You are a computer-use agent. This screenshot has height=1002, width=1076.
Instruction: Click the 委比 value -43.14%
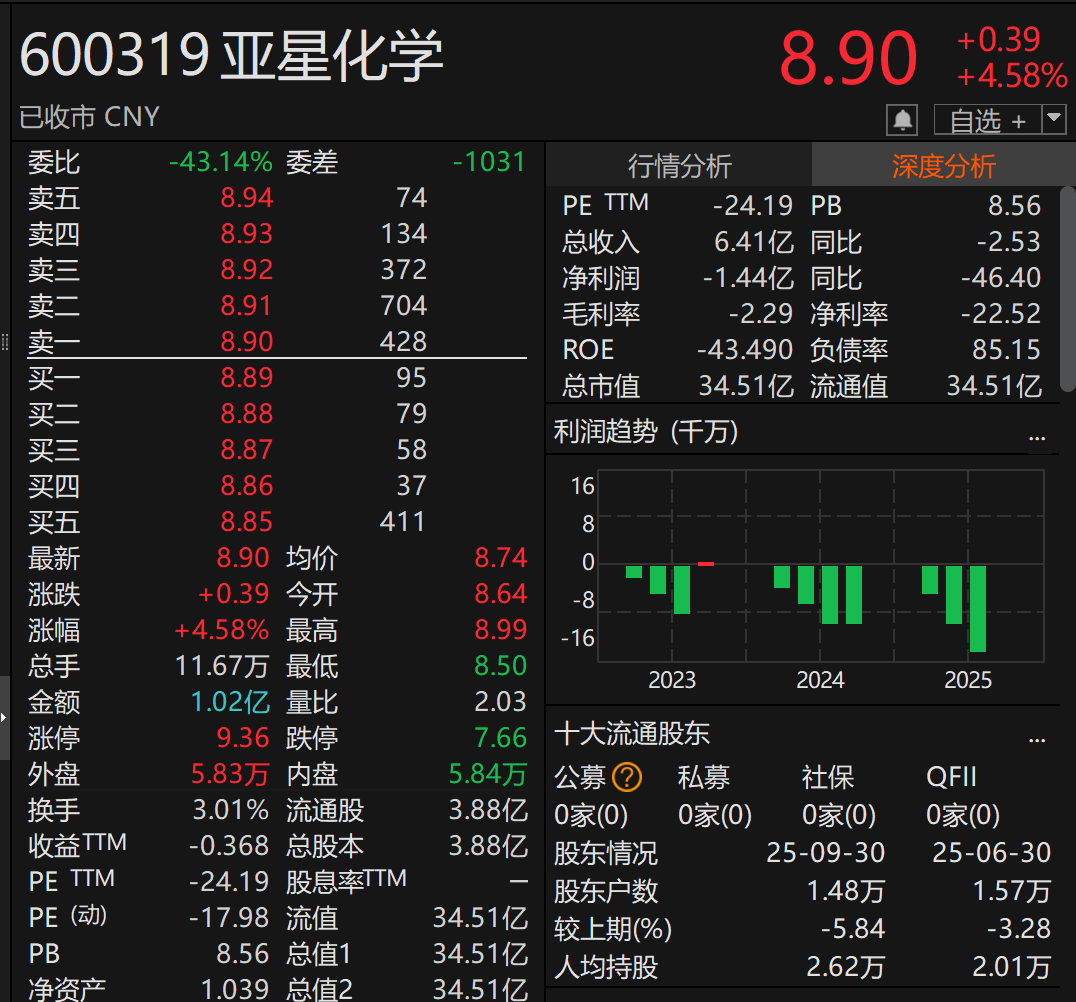coord(220,162)
